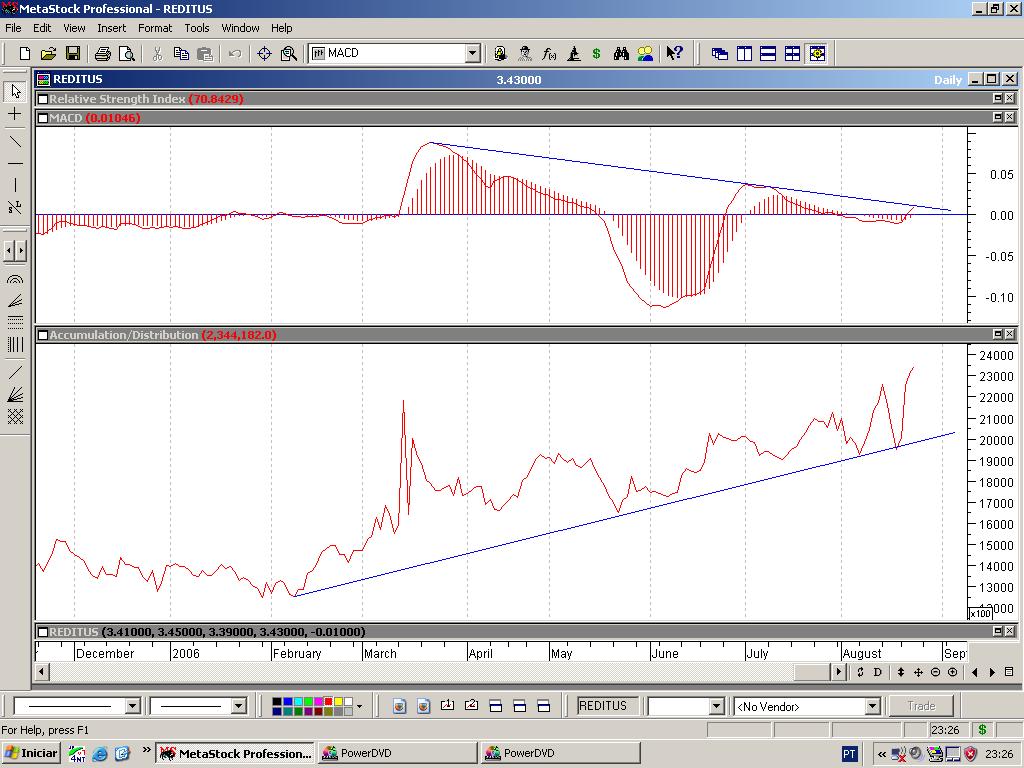
Task: Open the Indicator Builder function icon
Action: coord(549,54)
